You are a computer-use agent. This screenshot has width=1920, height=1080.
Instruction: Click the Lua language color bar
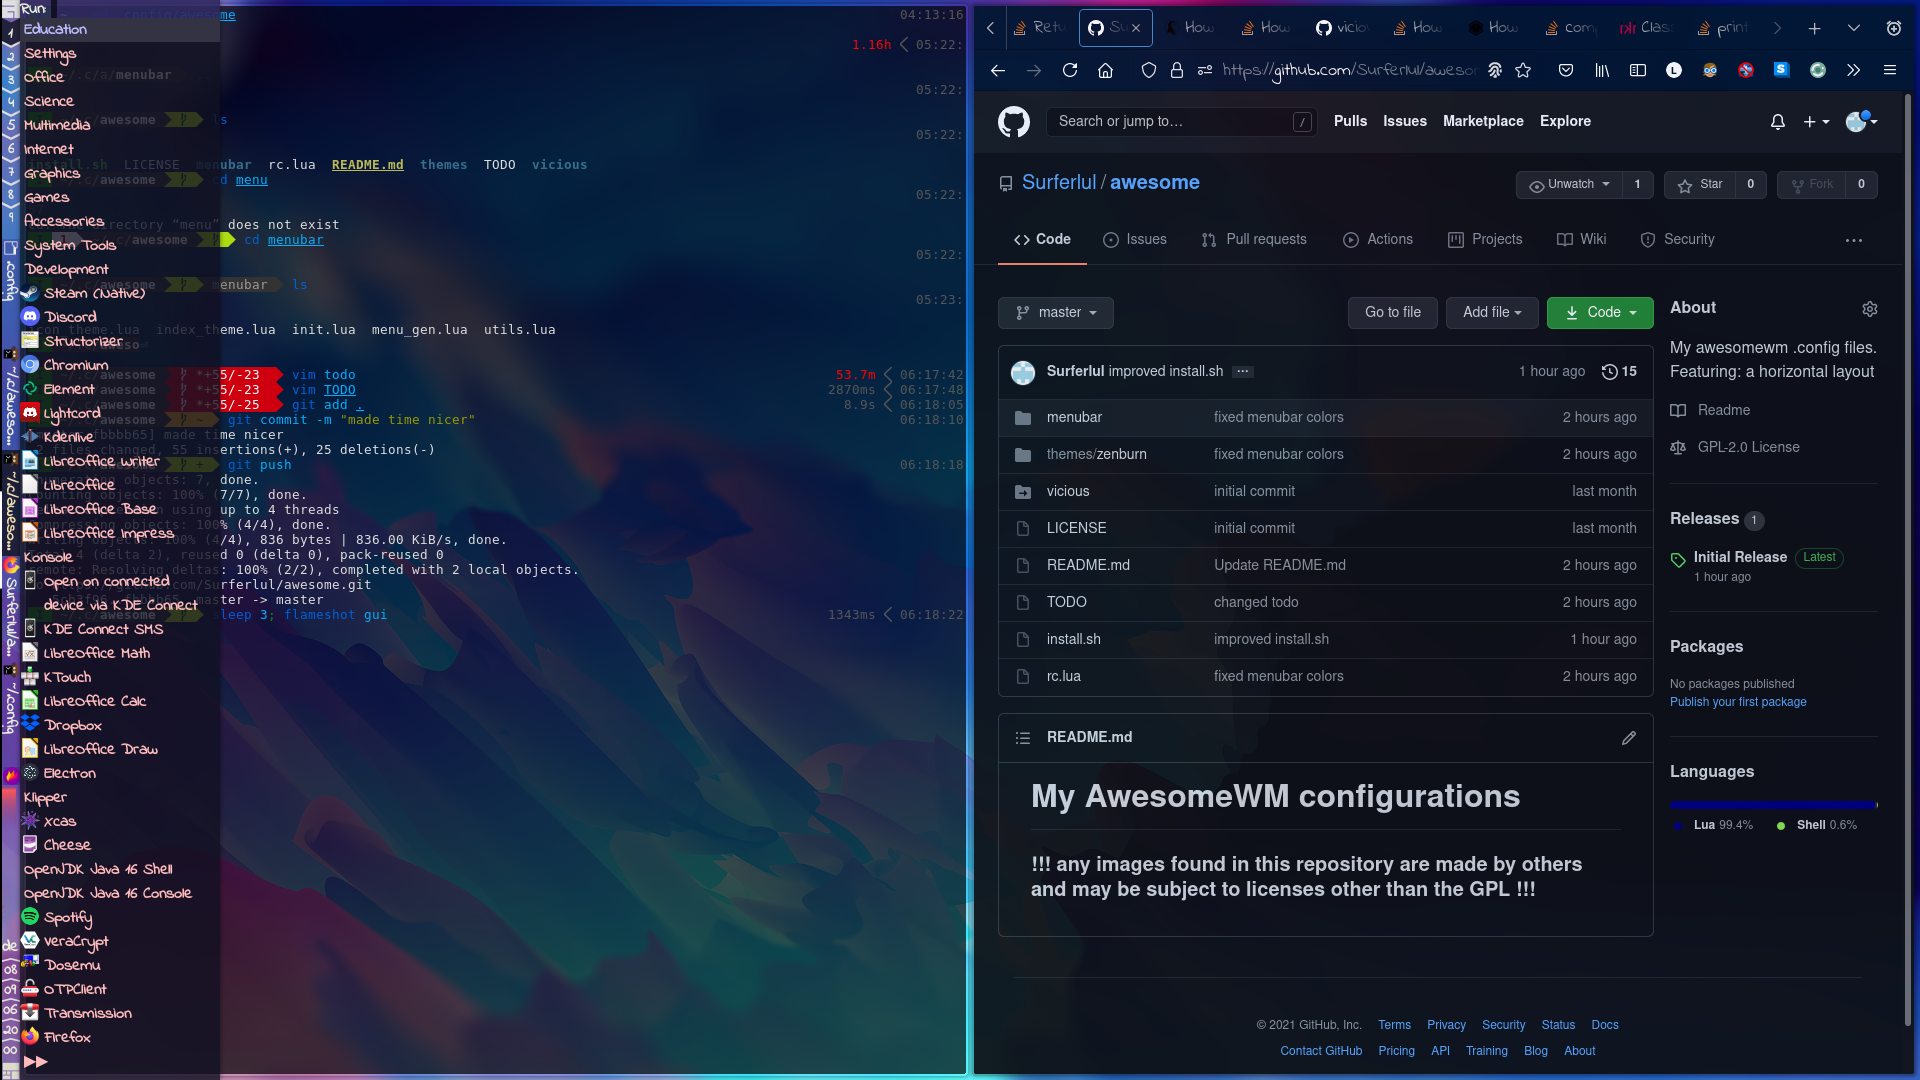[1770, 805]
